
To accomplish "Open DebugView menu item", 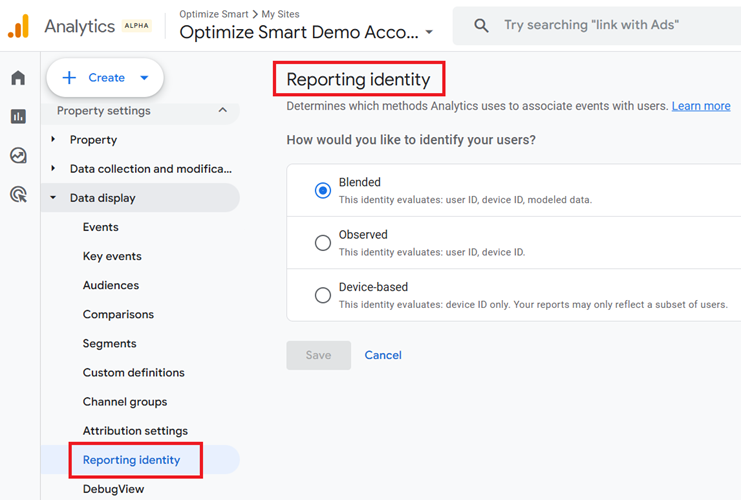I will click(x=113, y=489).
